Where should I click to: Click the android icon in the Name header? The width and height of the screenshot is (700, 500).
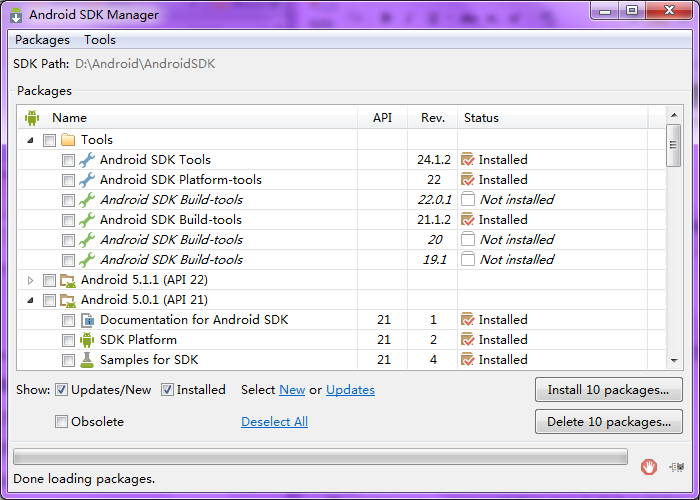(x=32, y=118)
